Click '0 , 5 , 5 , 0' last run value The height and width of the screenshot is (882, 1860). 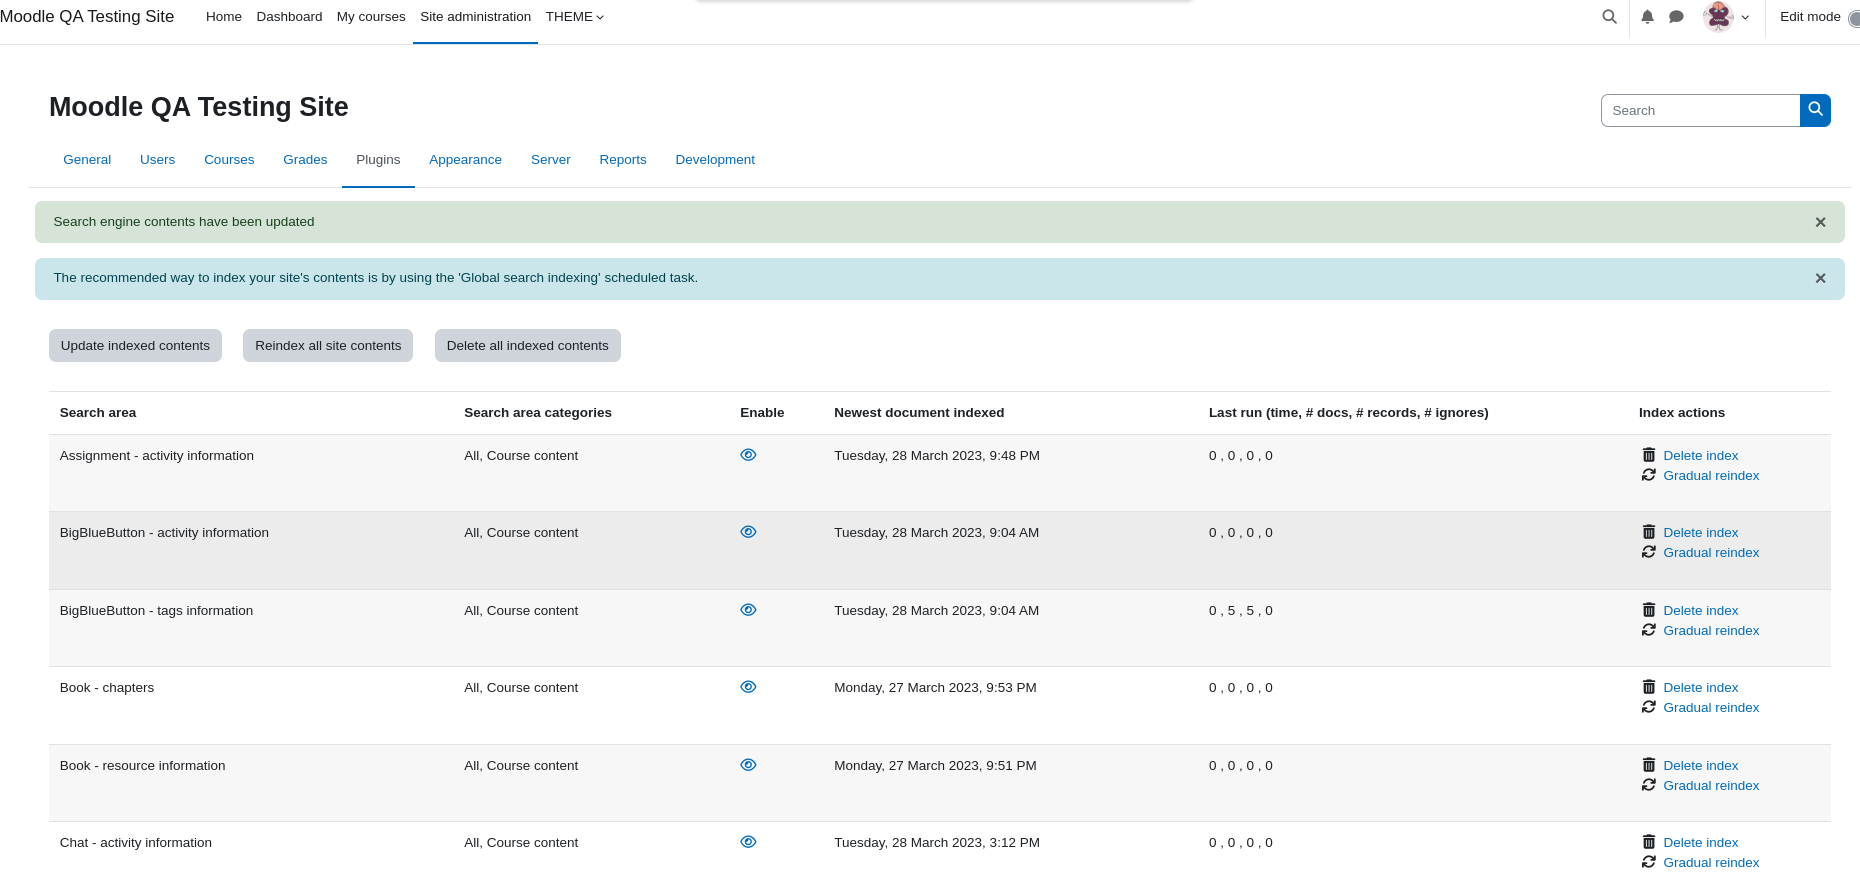tap(1241, 611)
